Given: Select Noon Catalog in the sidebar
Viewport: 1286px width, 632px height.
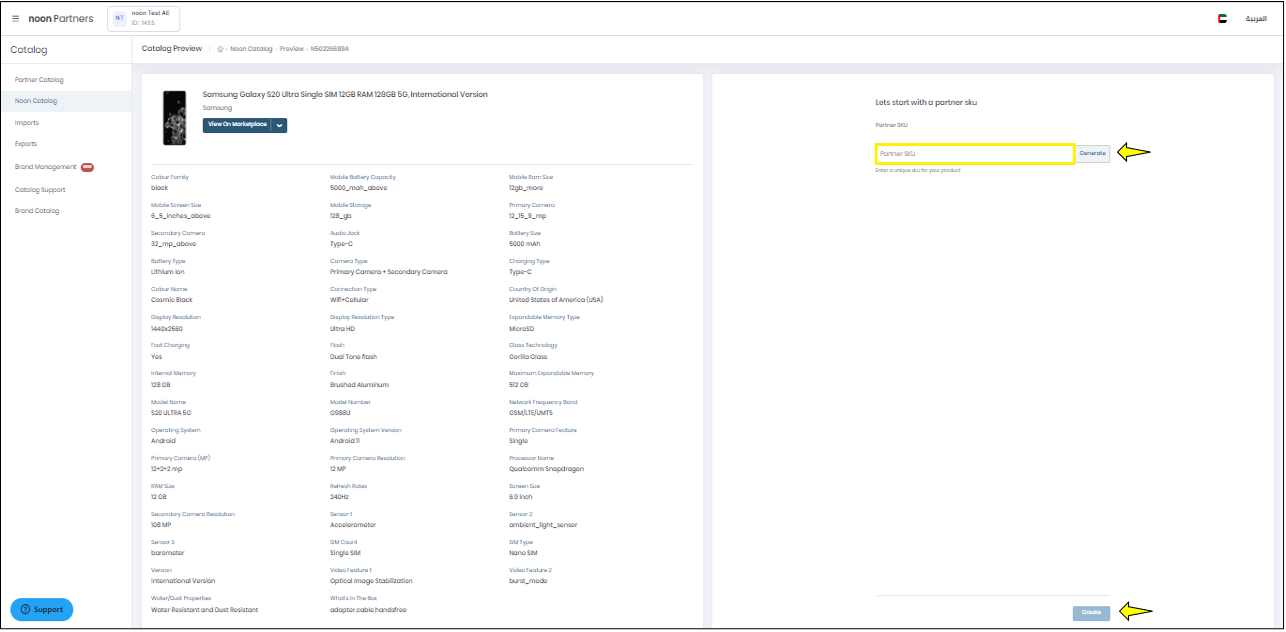Looking at the screenshot, I should (36, 101).
